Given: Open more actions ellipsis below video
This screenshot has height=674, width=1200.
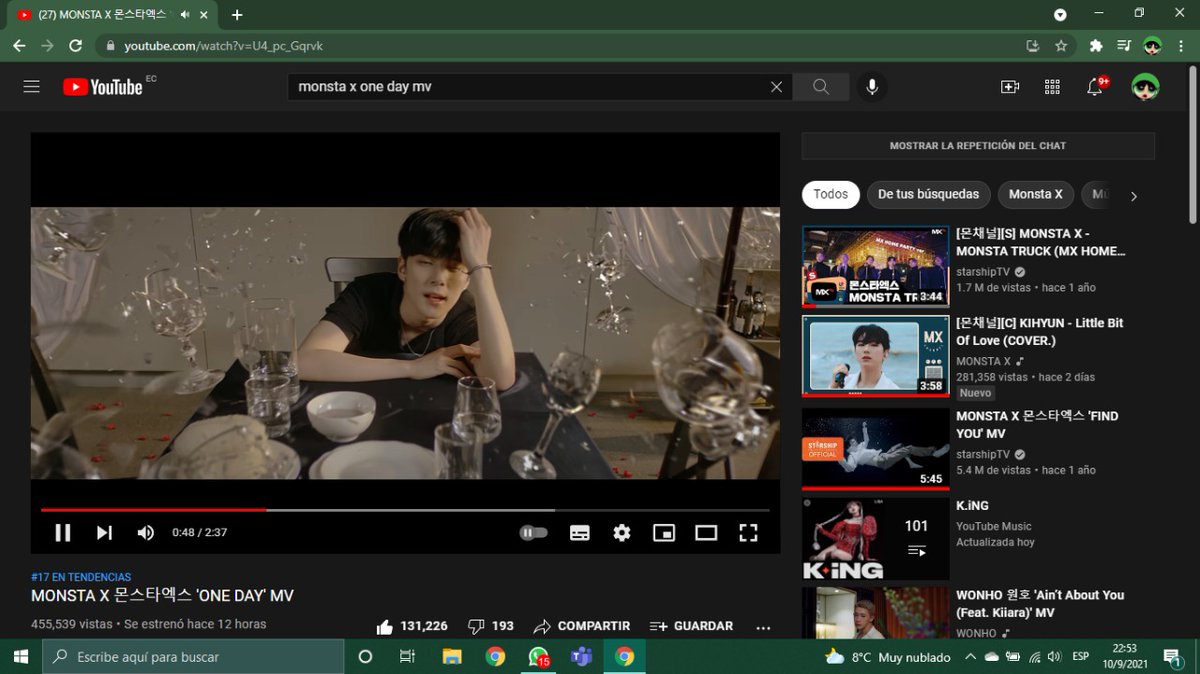Looking at the screenshot, I should (x=763, y=627).
